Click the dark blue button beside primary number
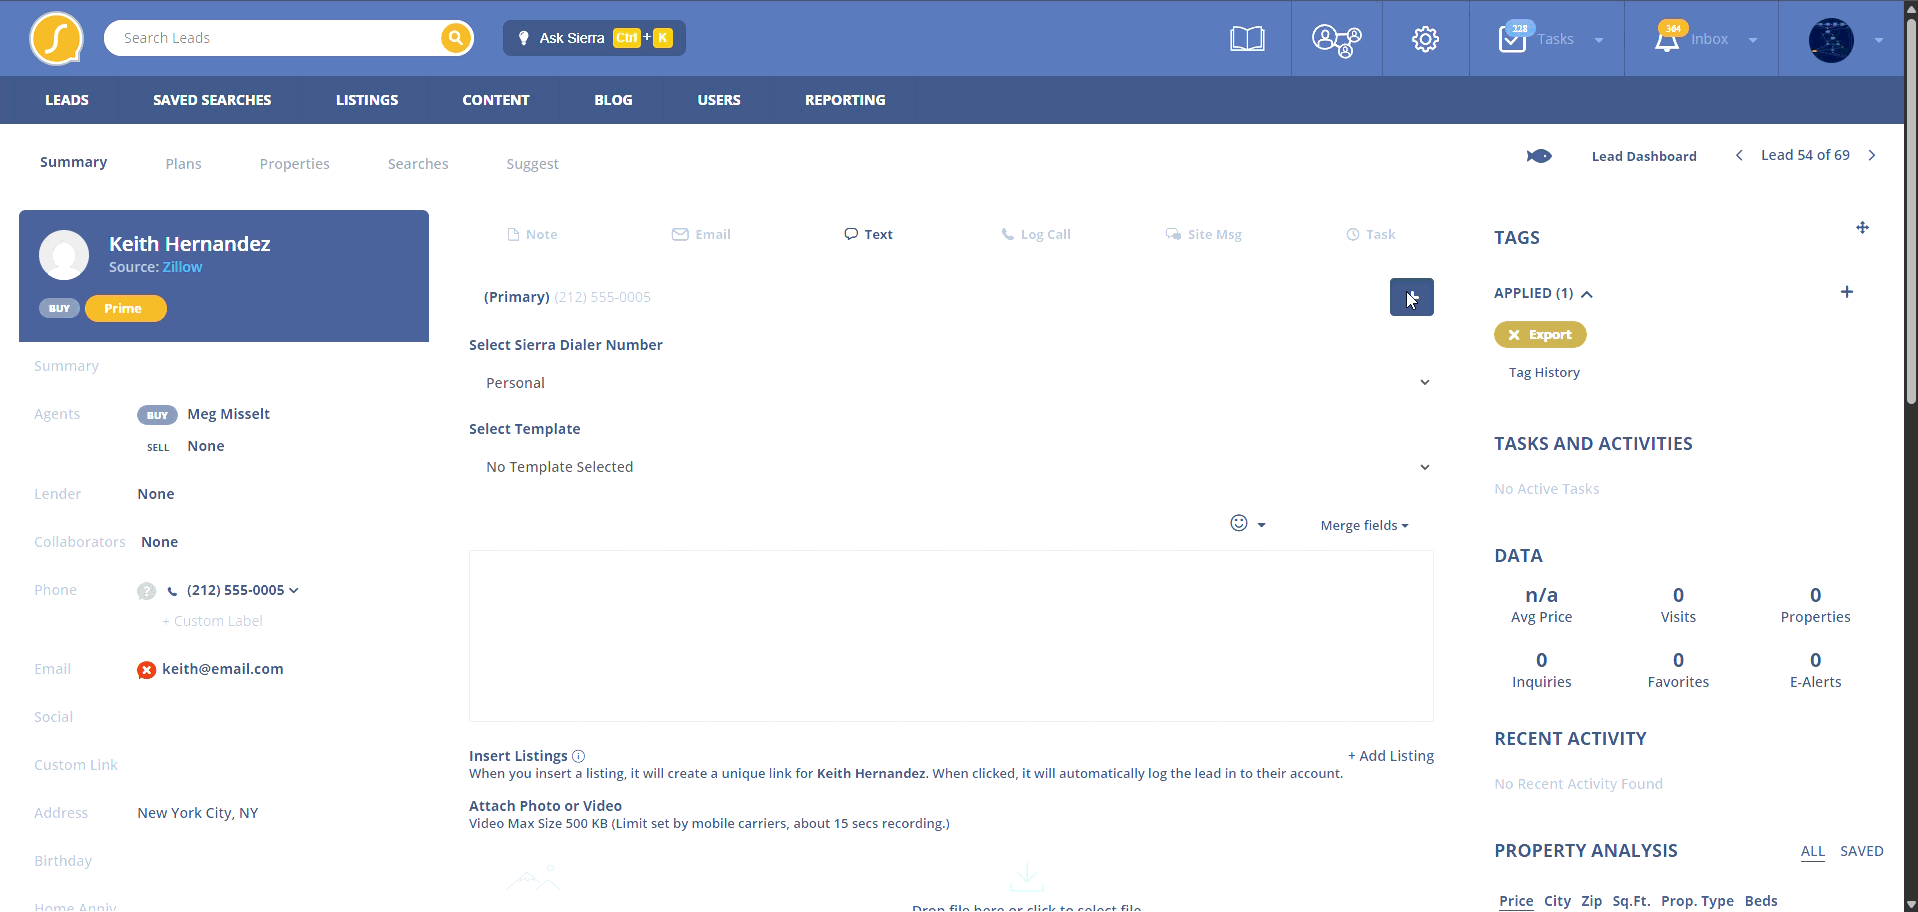The width and height of the screenshot is (1918, 912). pos(1411,297)
